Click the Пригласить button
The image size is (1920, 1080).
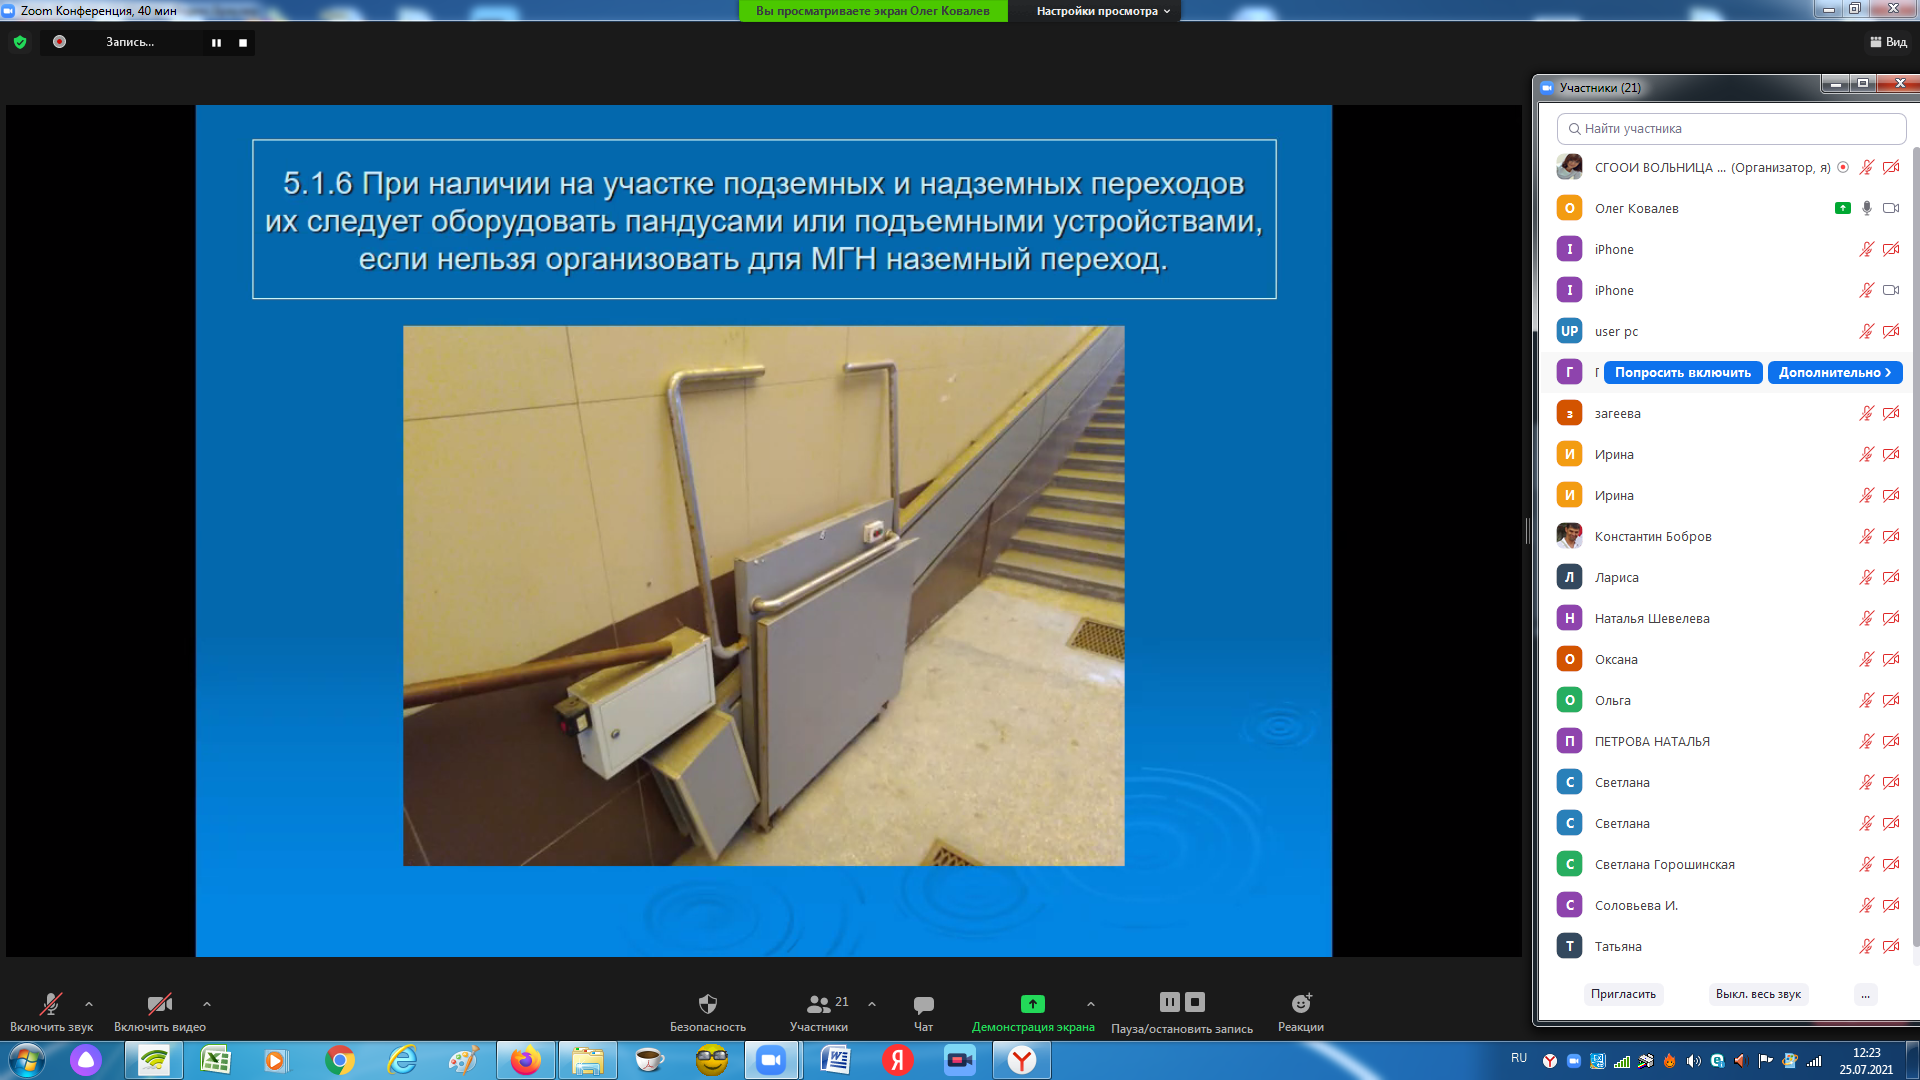(x=1623, y=994)
